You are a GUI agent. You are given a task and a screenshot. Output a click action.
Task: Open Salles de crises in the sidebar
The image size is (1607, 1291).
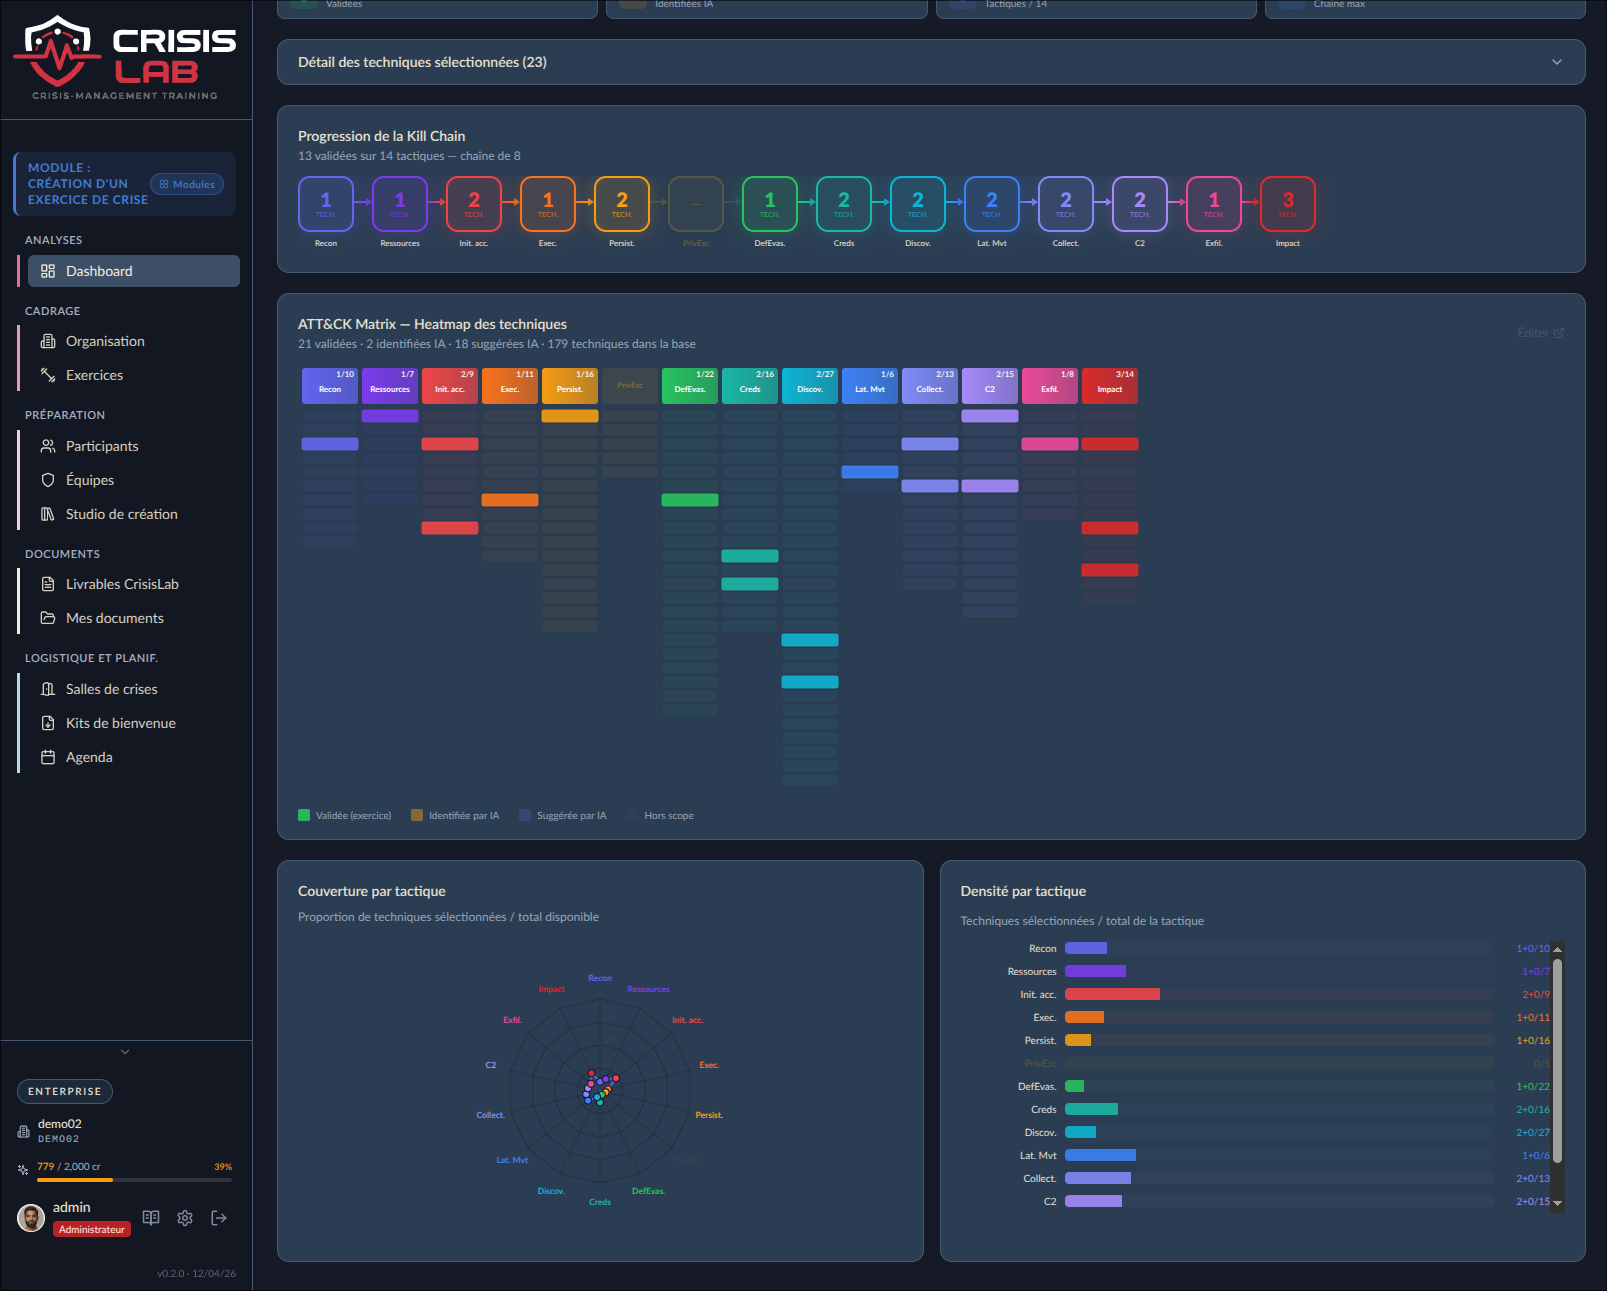click(110, 689)
